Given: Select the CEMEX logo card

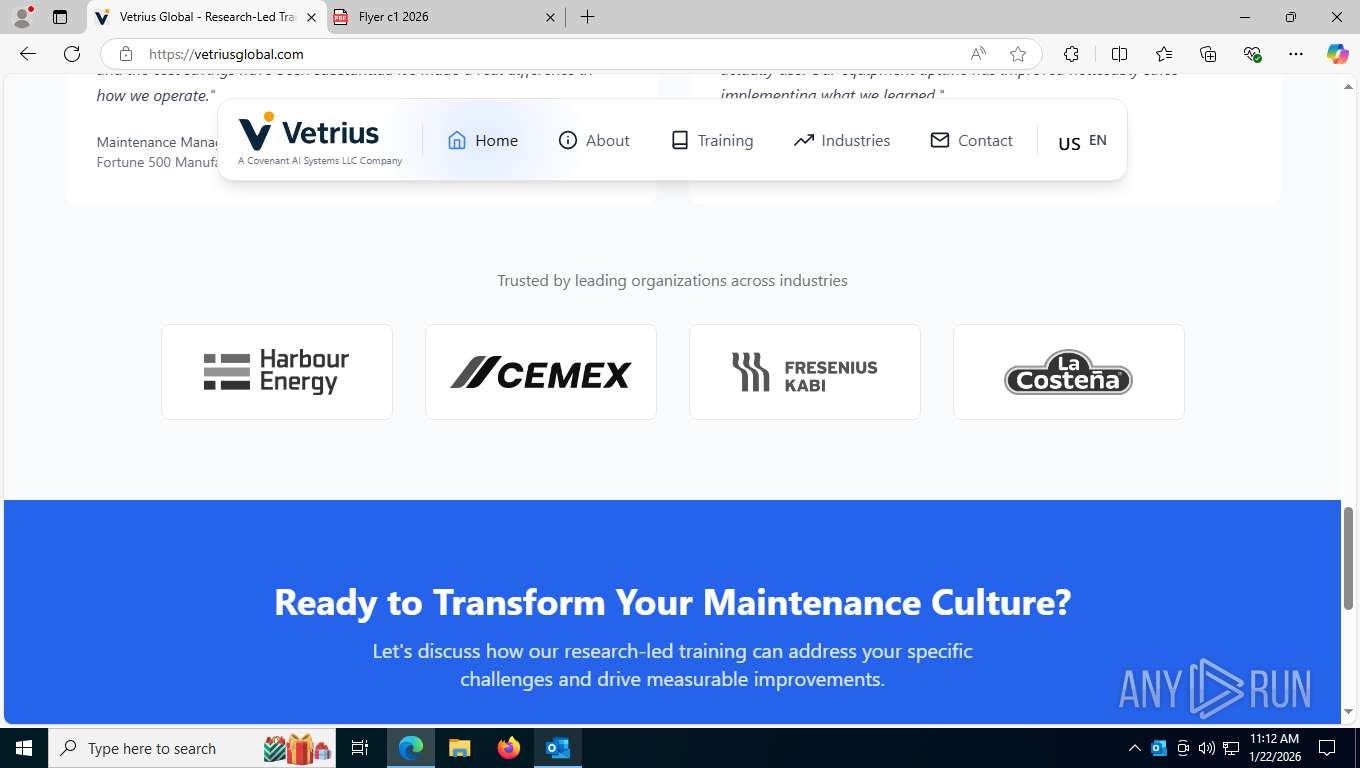Looking at the screenshot, I should pos(541,372).
